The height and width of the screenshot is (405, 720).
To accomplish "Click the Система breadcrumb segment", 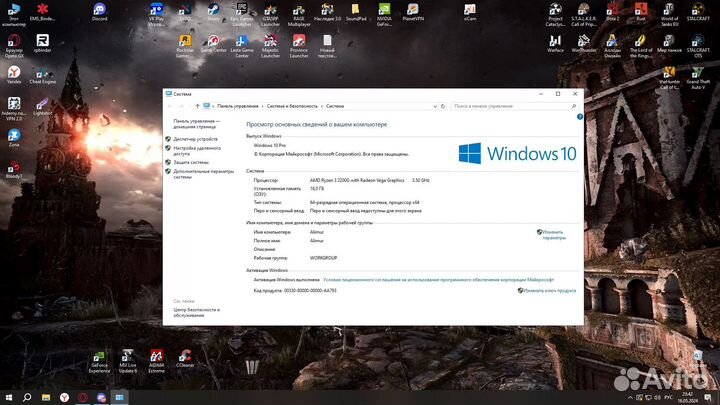I will click(x=335, y=106).
